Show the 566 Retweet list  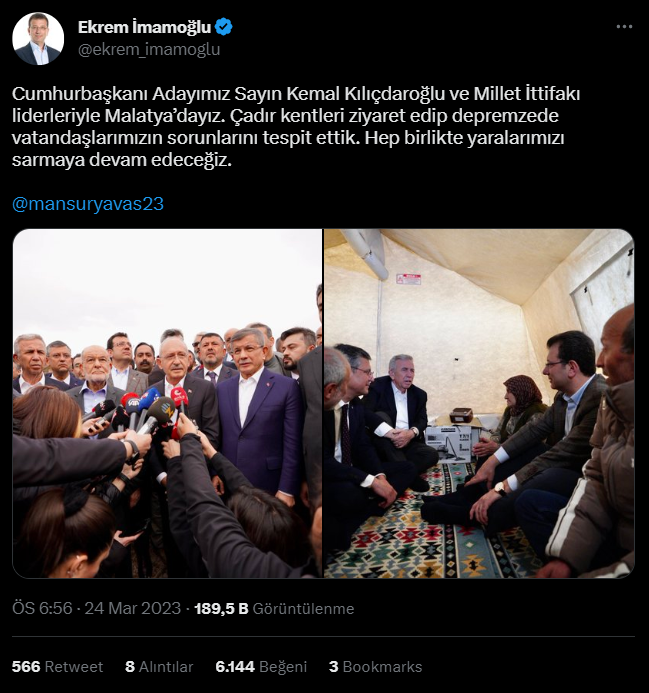(57, 666)
